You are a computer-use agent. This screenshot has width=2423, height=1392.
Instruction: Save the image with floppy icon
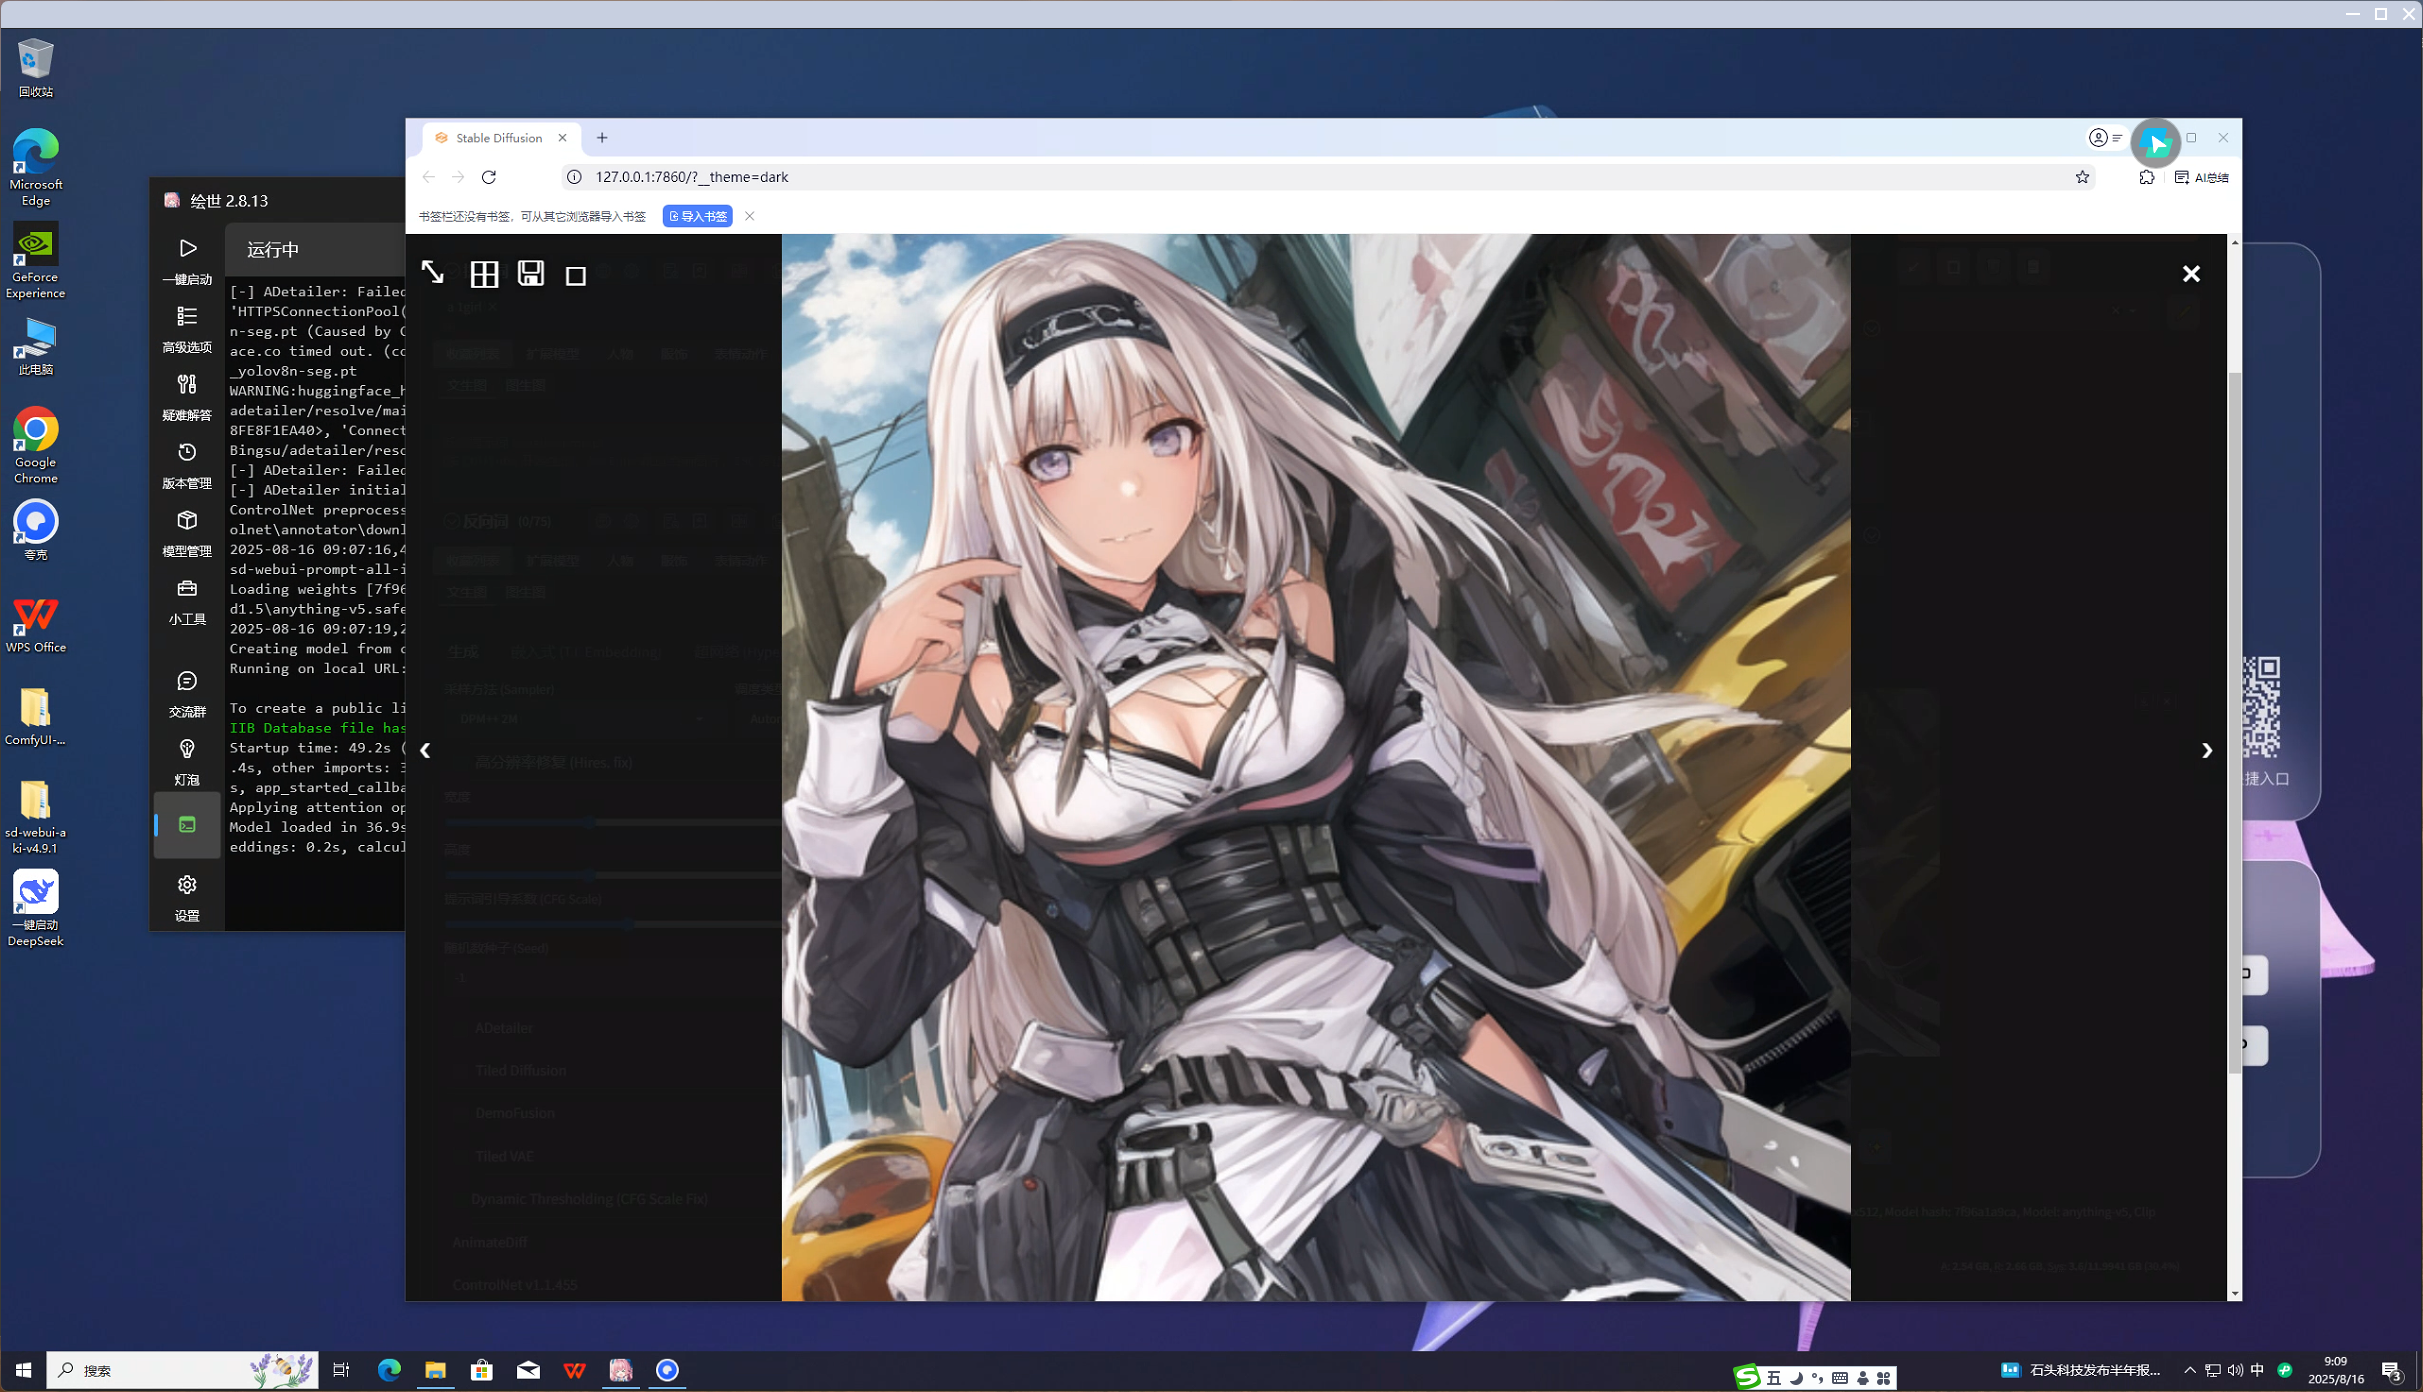click(531, 273)
